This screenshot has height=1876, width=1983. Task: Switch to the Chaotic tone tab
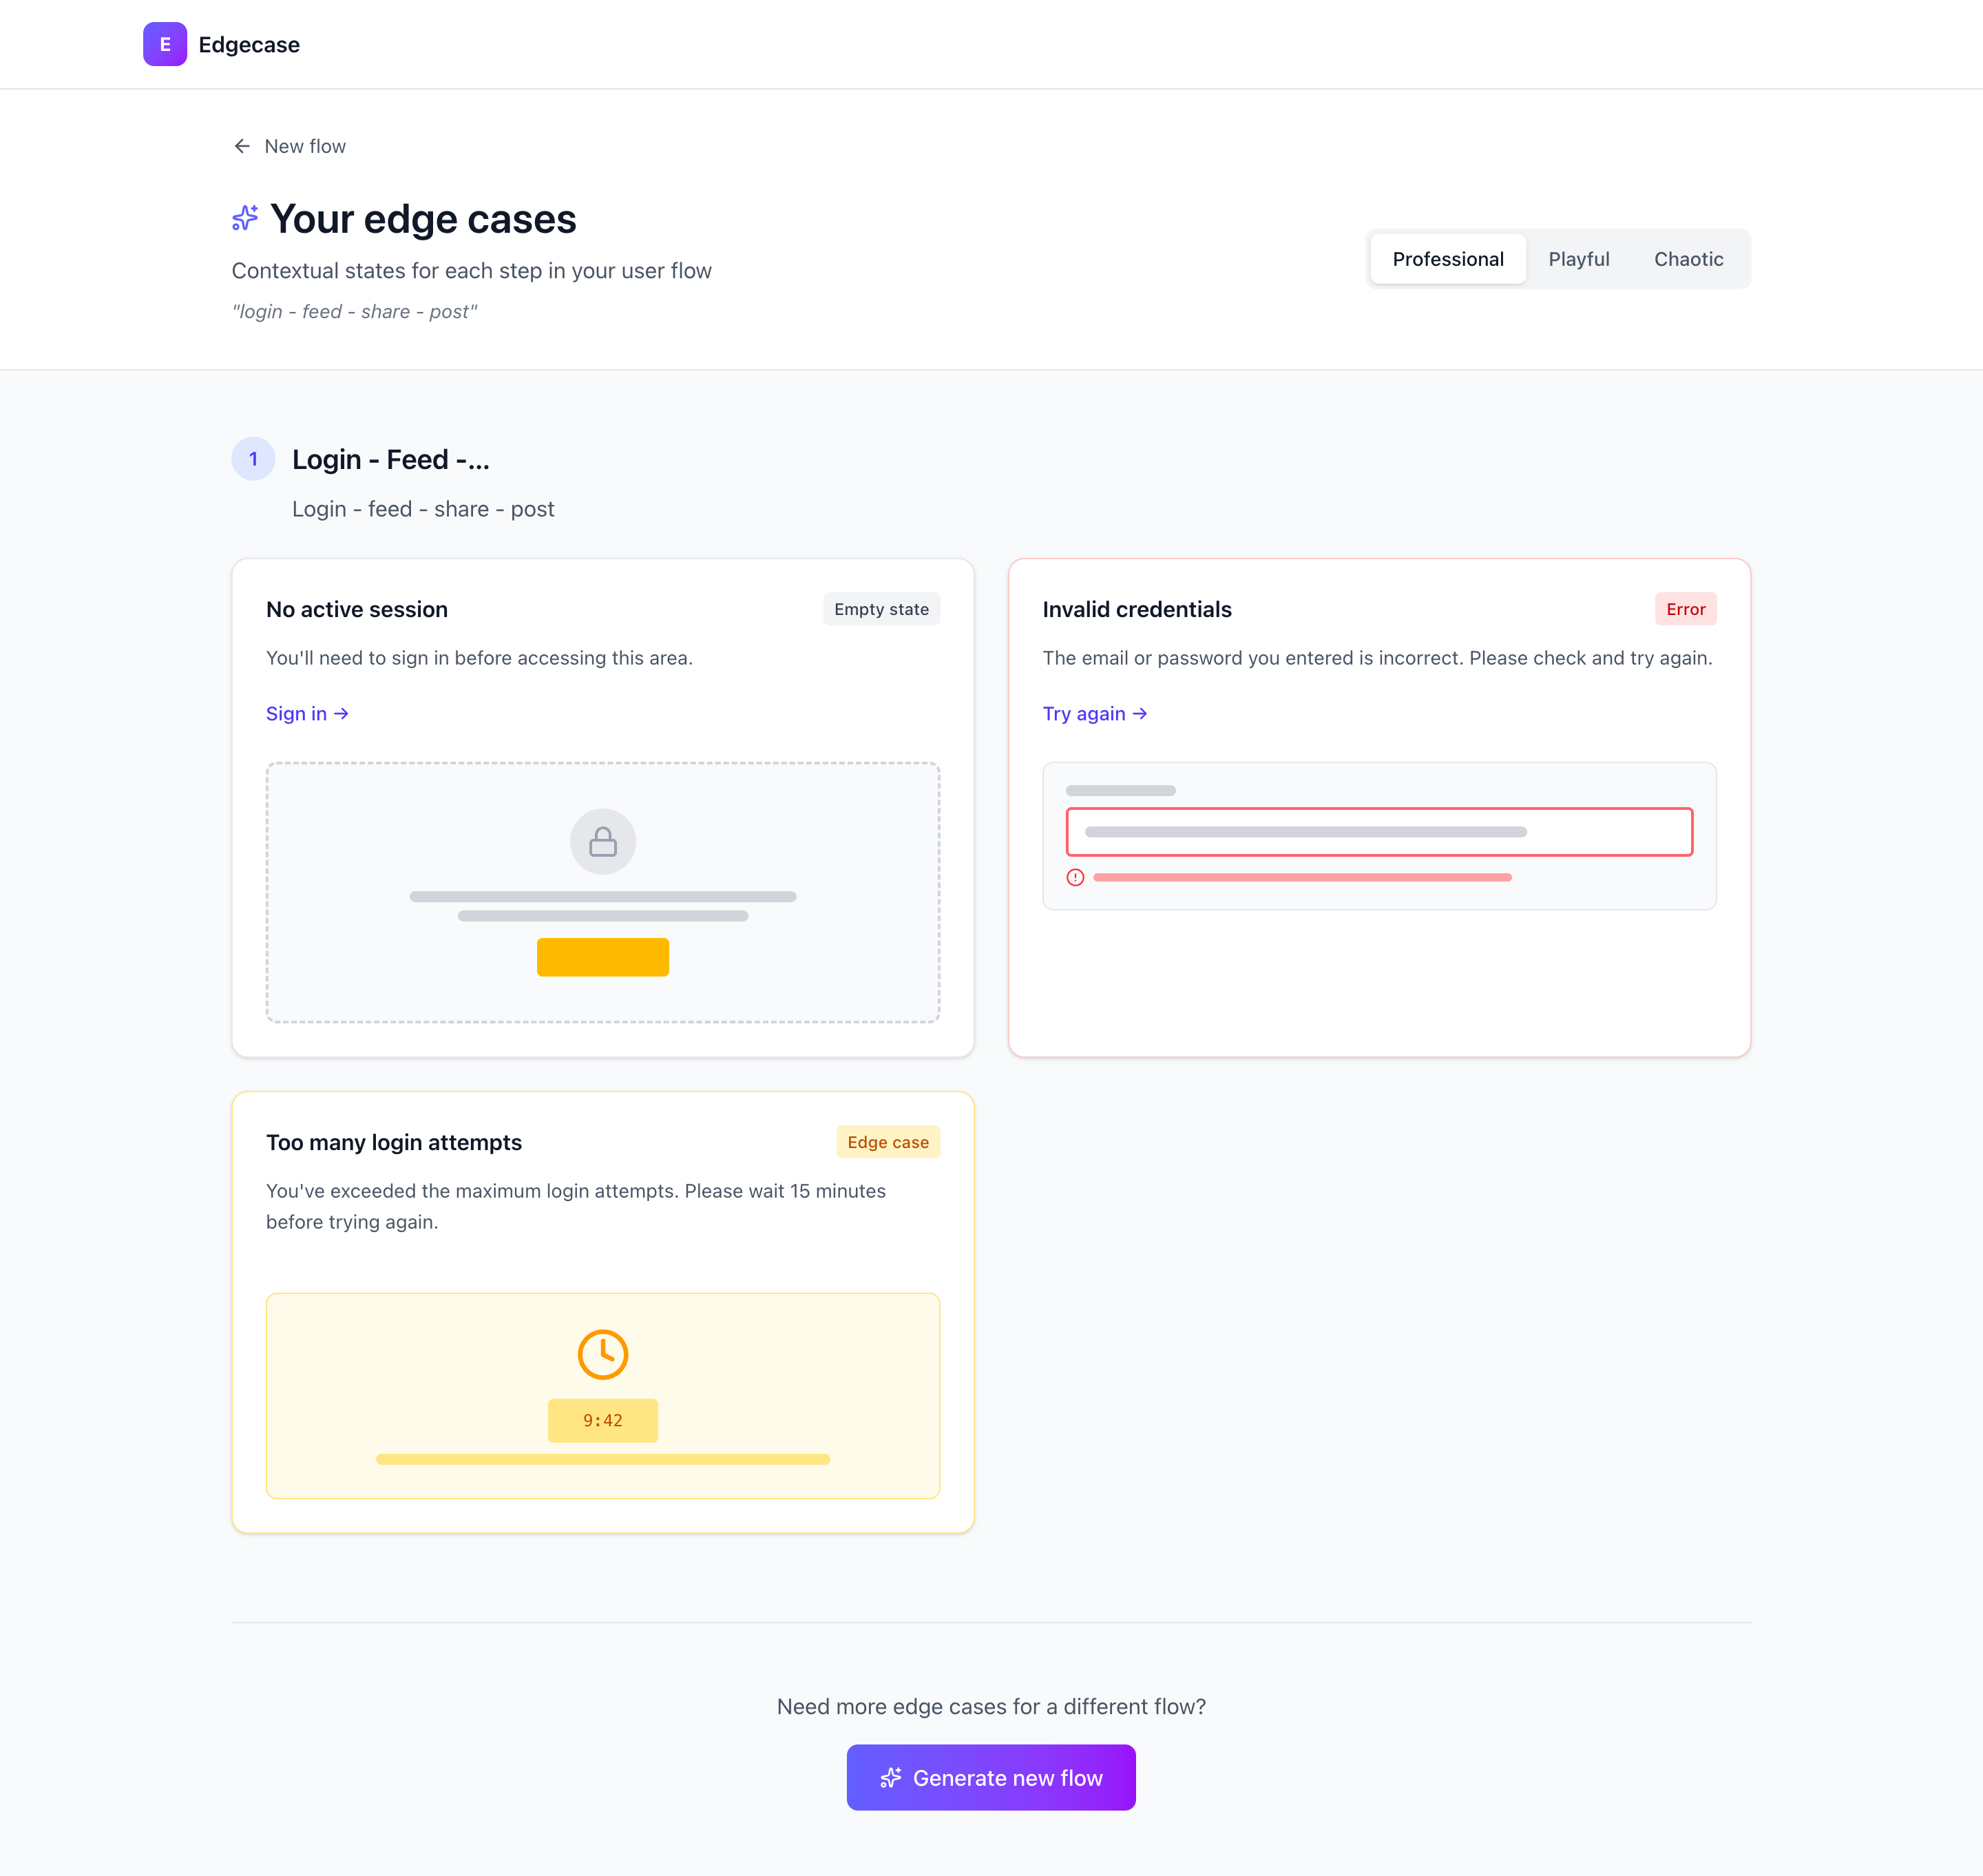click(x=1688, y=259)
